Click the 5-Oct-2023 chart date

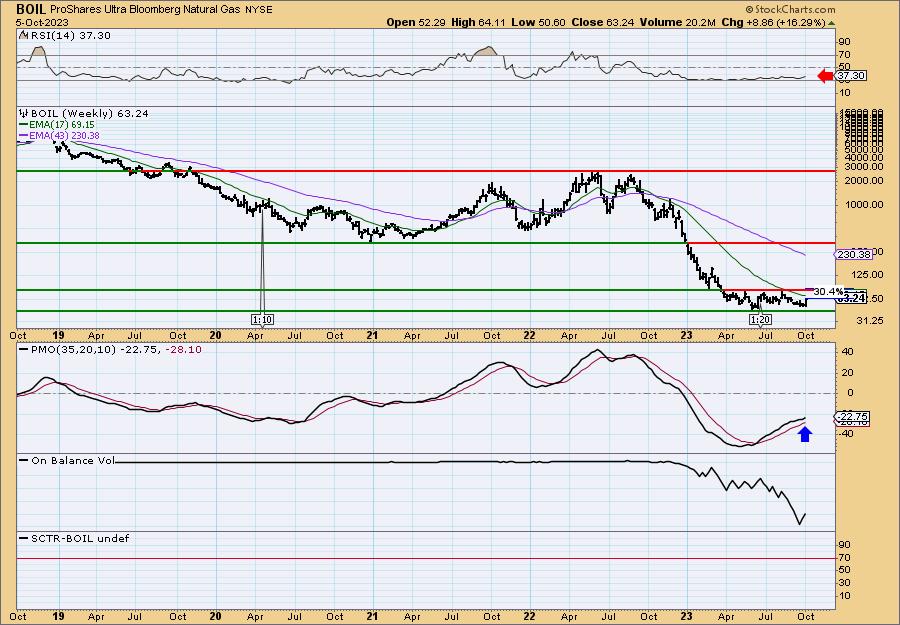42,22
